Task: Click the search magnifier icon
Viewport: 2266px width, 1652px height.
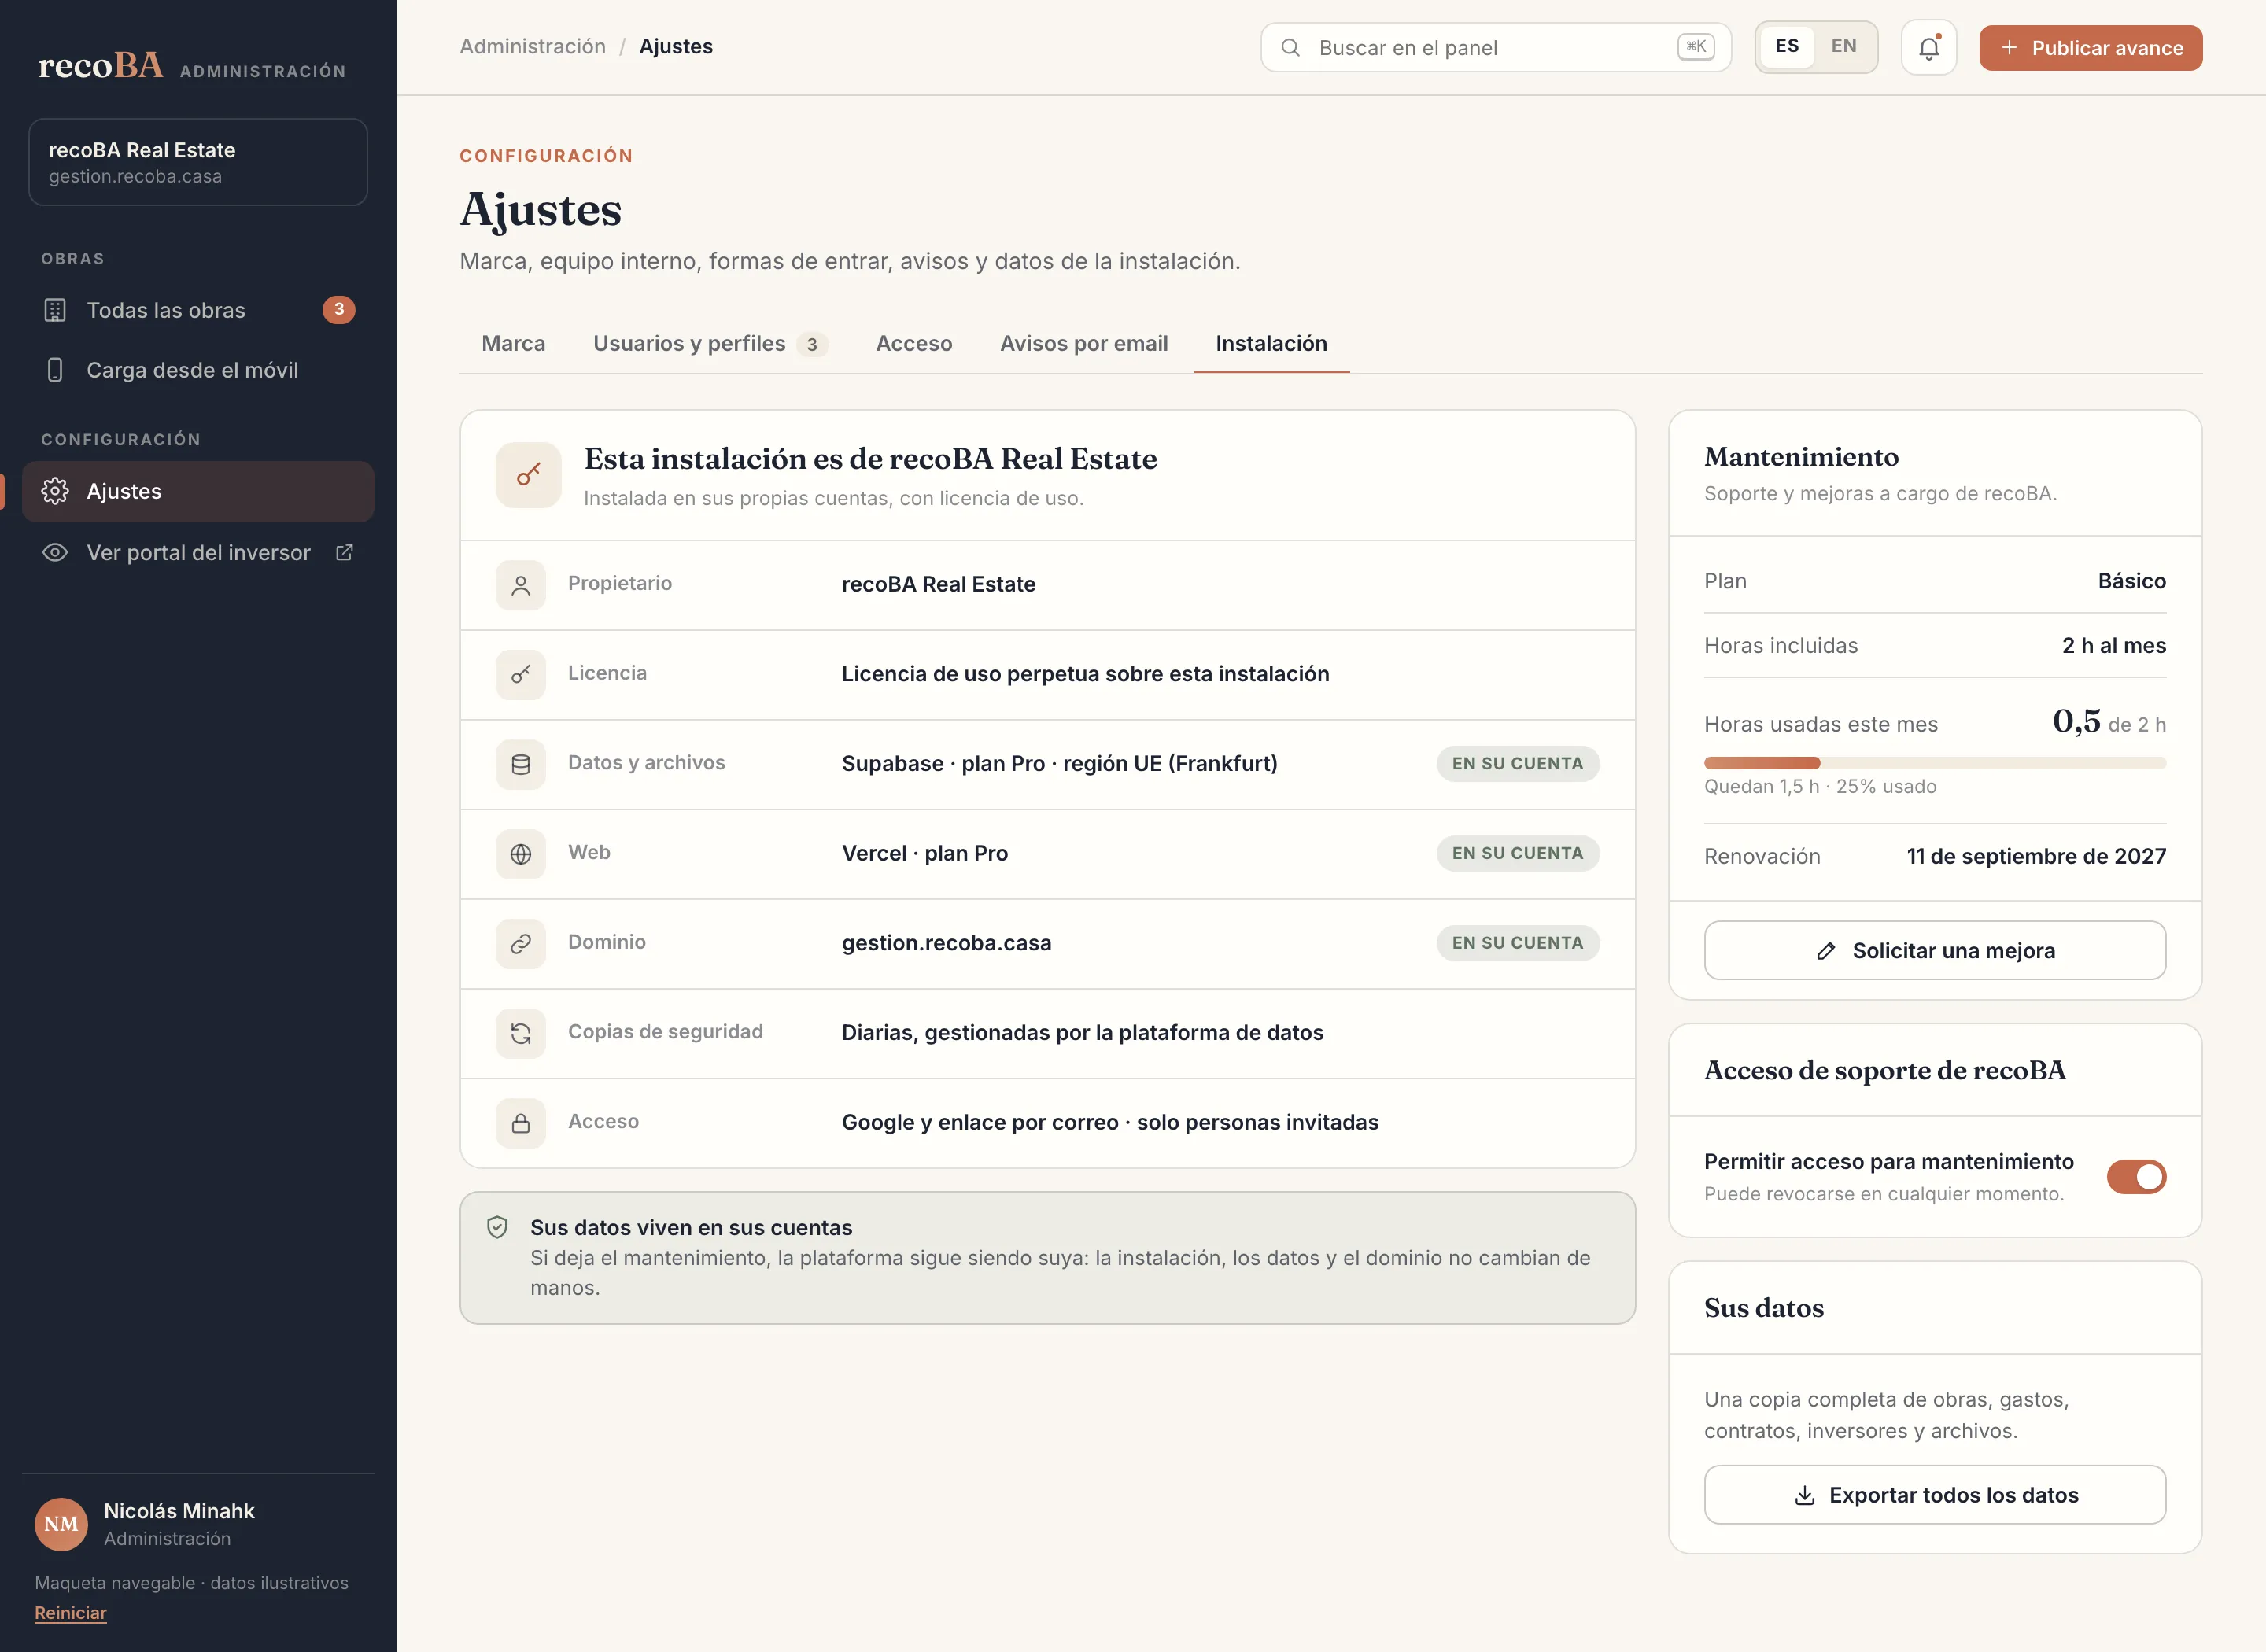Action: tap(1290, 47)
